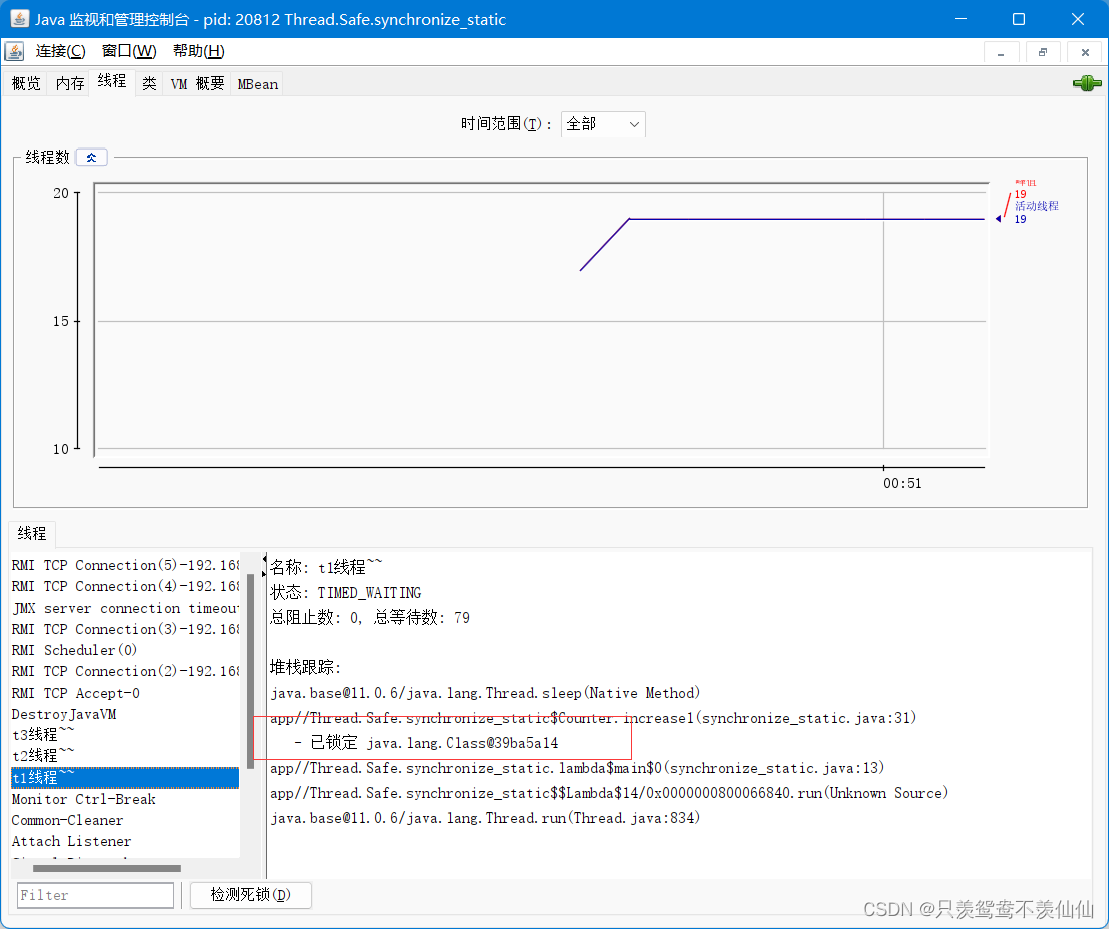Viewport: 1109px width, 929px height.
Task: Click the Java icon in title bar
Action: pyautogui.click(x=18, y=19)
